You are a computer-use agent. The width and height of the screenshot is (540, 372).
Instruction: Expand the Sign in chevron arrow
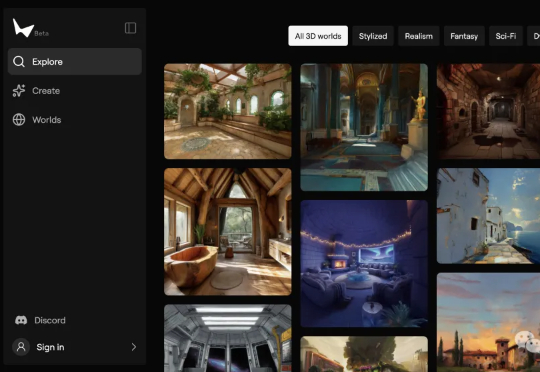click(x=134, y=347)
